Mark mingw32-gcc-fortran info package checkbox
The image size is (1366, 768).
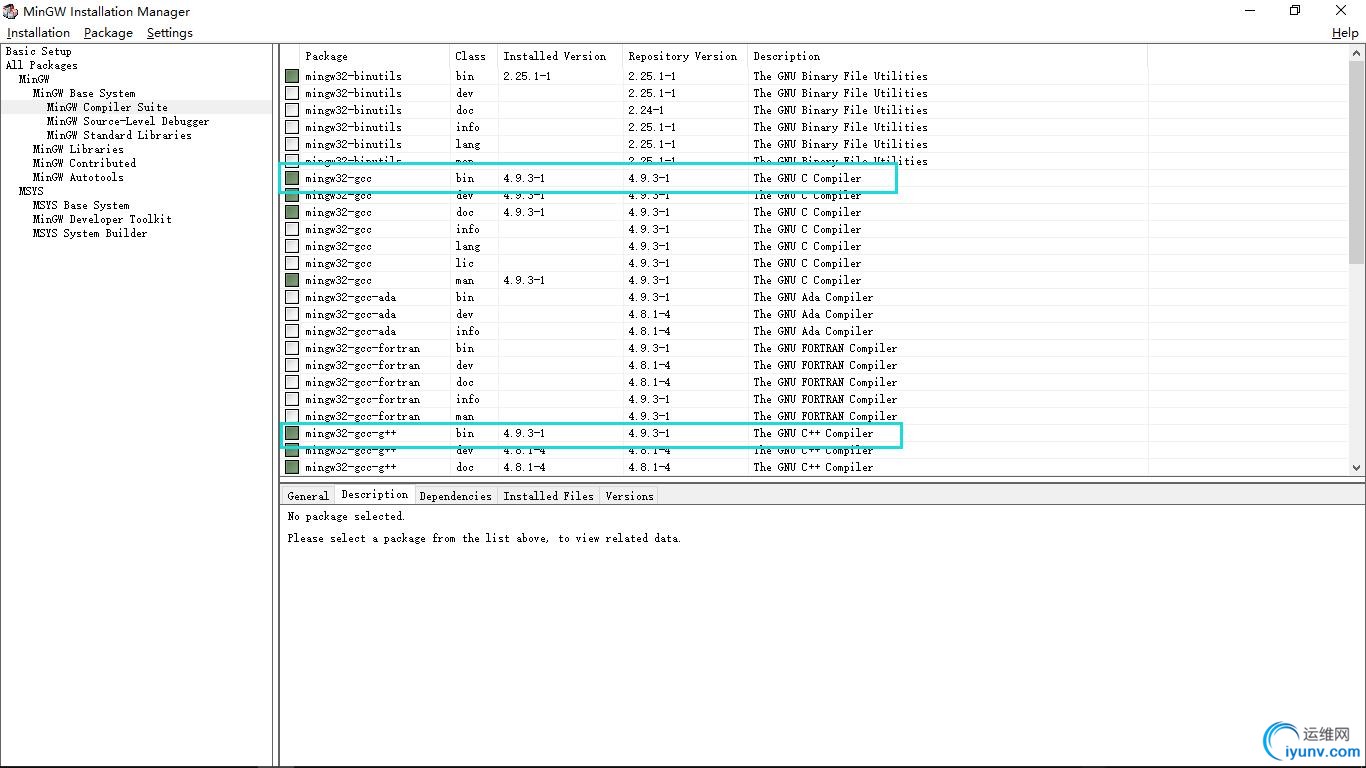pyautogui.click(x=292, y=399)
